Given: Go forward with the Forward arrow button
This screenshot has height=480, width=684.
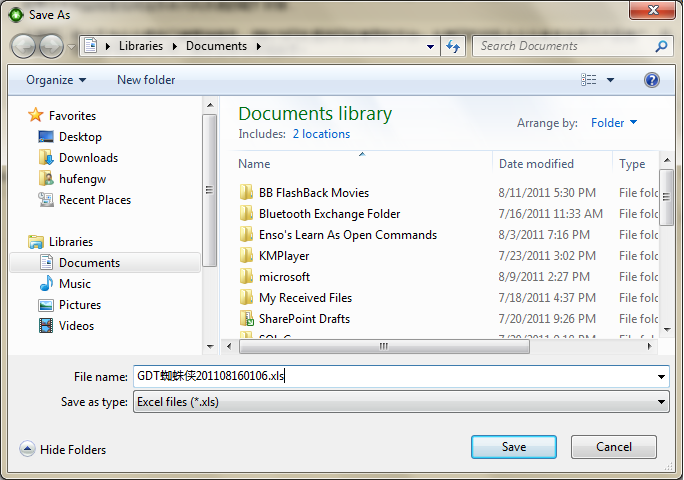Looking at the screenshot, I should click(x=51, y=46).
